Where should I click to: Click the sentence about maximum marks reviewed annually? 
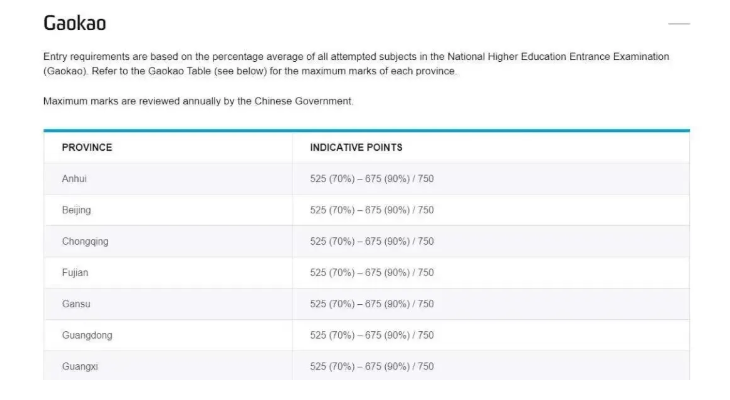(198, 101)
